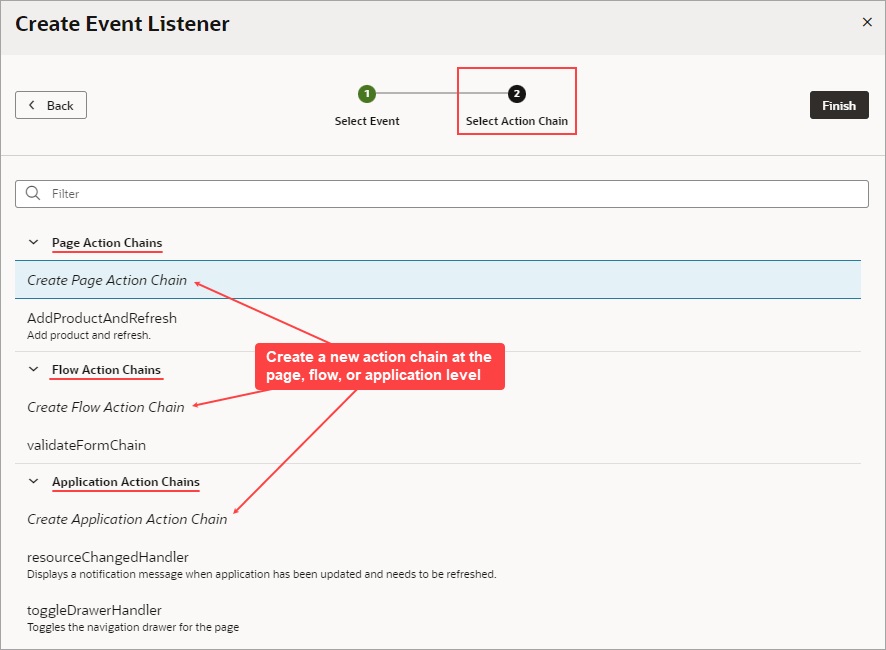
Task: Click the step 2 black circle icon
Action: tap(516, 94)
